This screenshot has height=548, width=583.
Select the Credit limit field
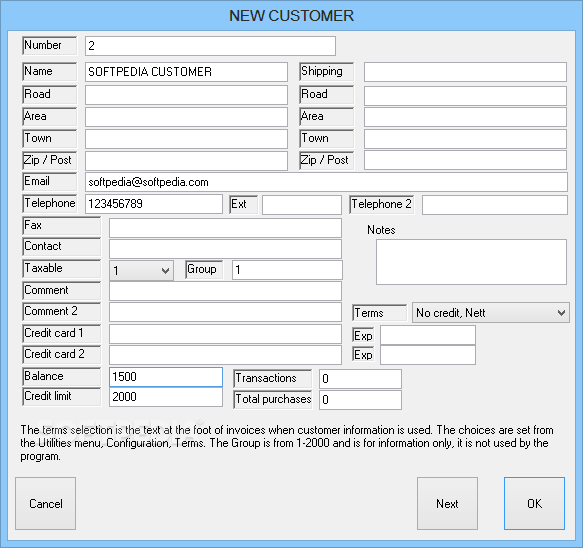pos(166,397)
